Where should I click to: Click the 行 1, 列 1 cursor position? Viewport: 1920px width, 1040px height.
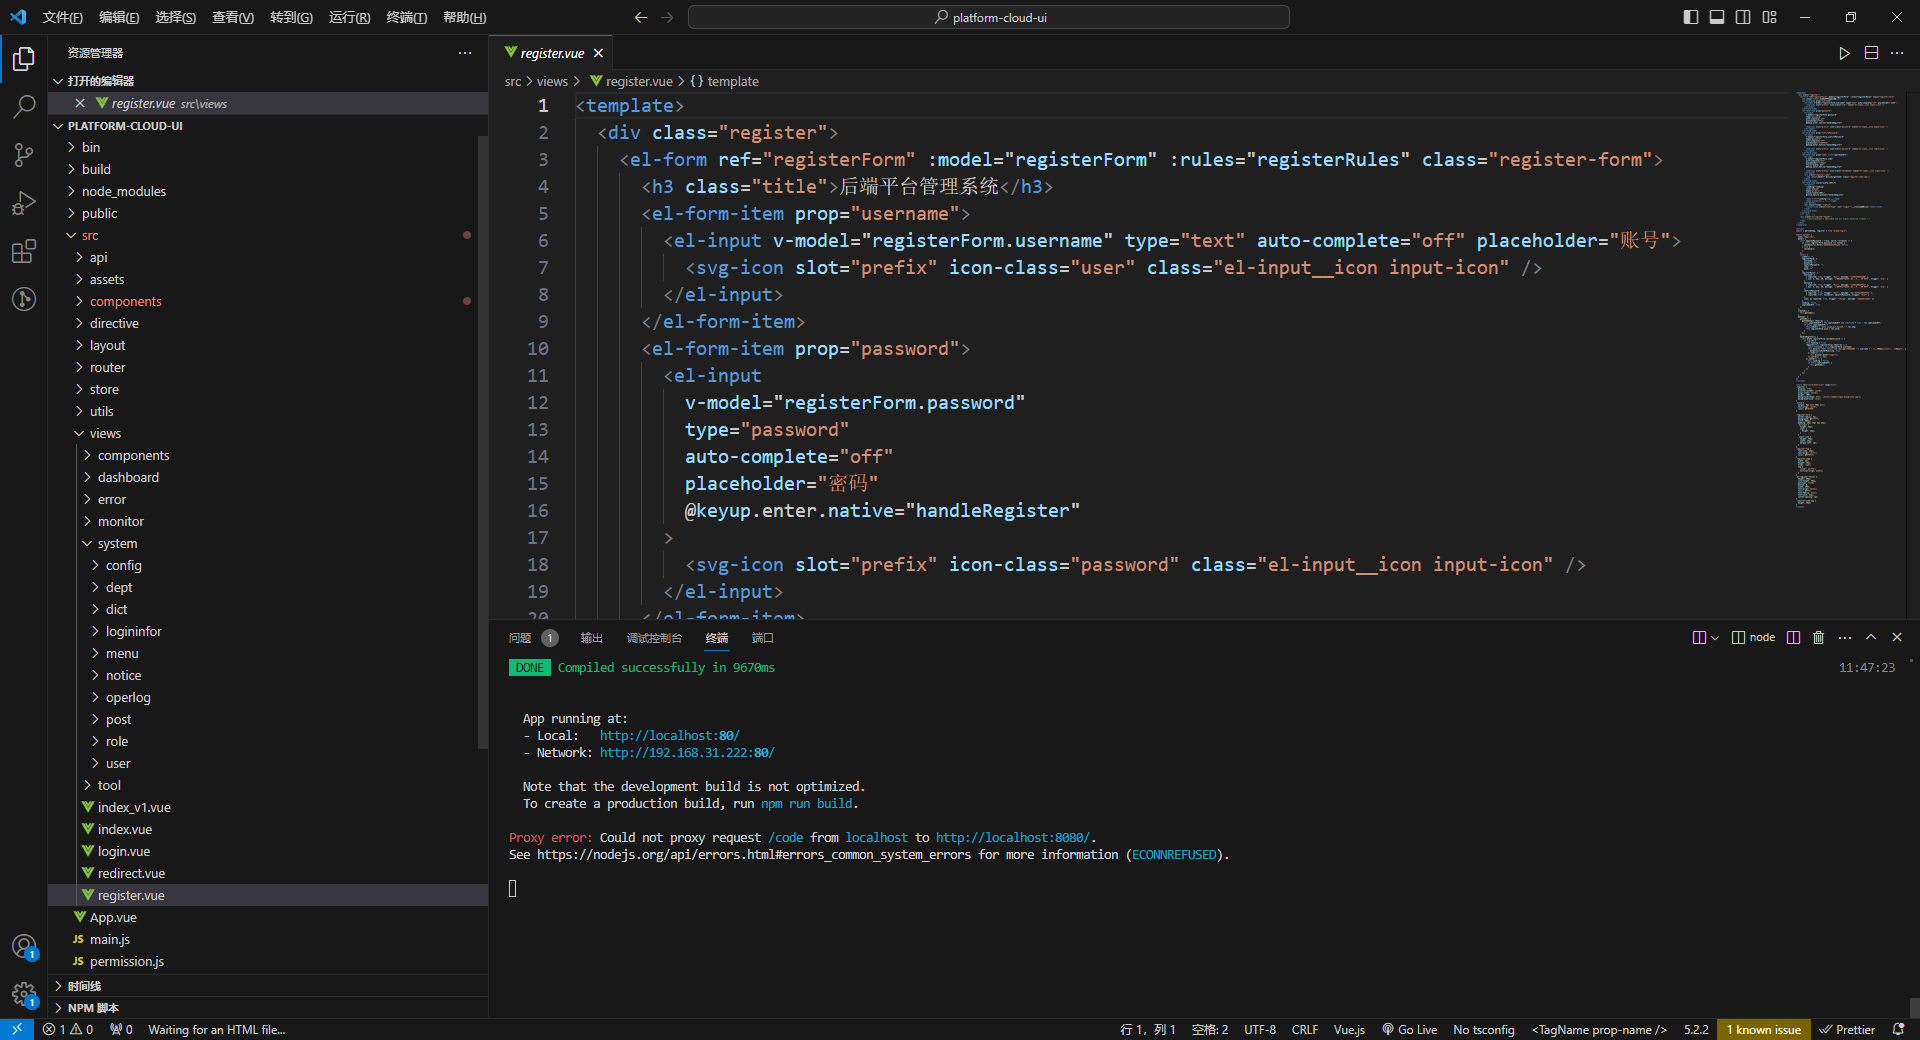tap(1148, 1029)
